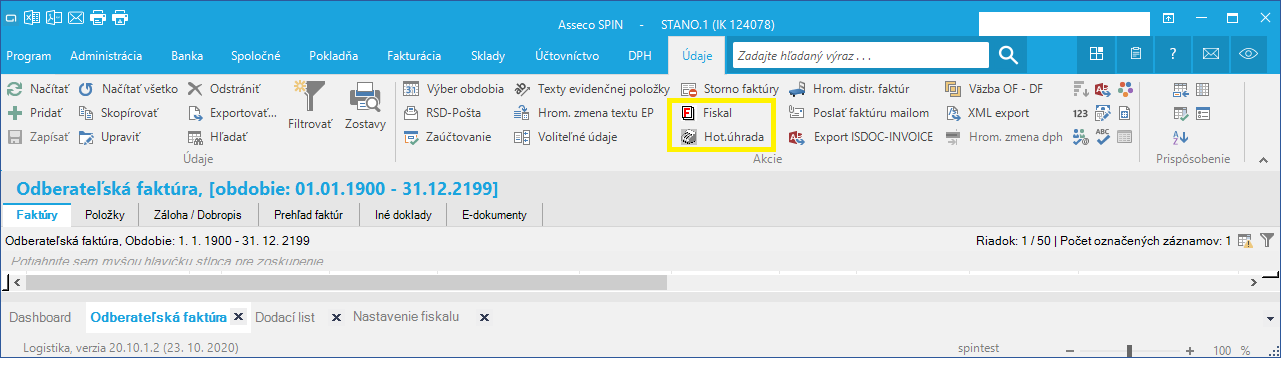Screen dimensions: 1288x365
Task: Open the Sklady menu
Action: 488,55
